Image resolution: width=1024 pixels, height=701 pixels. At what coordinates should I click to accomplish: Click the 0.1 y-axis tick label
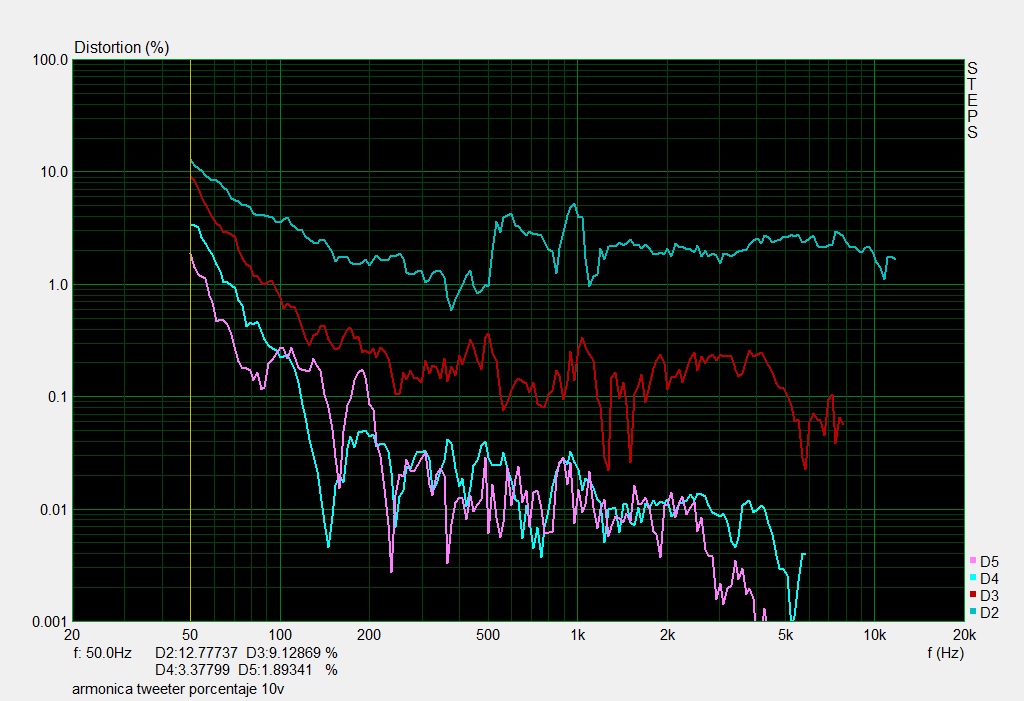[57, 397]
